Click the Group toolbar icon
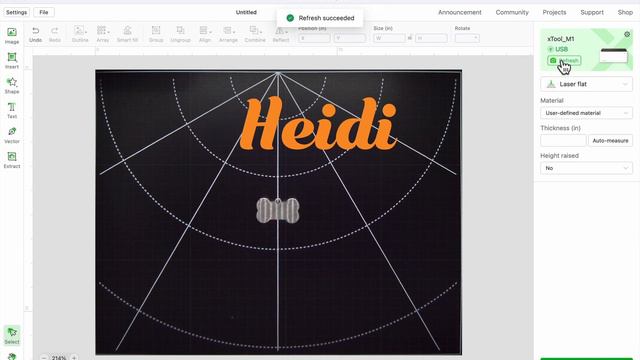The height and width of the screenshot is (360, 640). pos(156,34)
